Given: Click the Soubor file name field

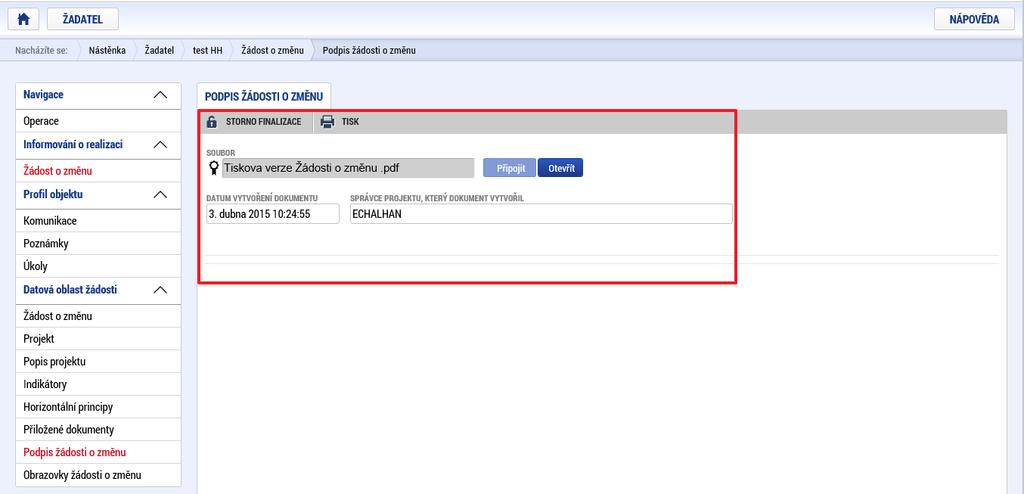Looking at the screenshot, I should pos(348,168).
